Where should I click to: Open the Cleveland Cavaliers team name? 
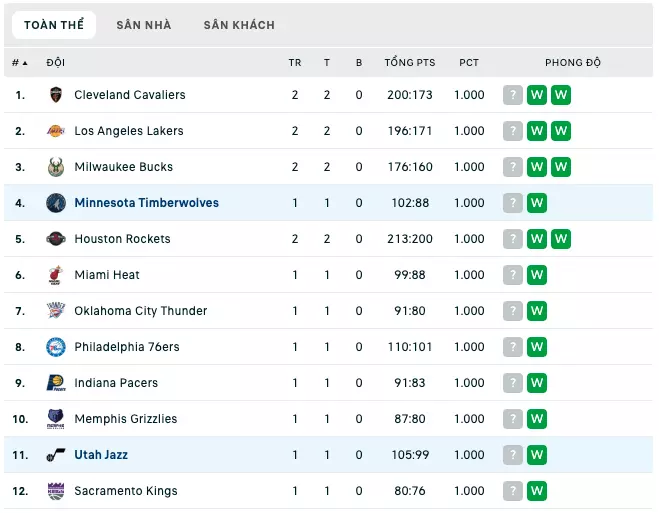[x=130, y=95]
